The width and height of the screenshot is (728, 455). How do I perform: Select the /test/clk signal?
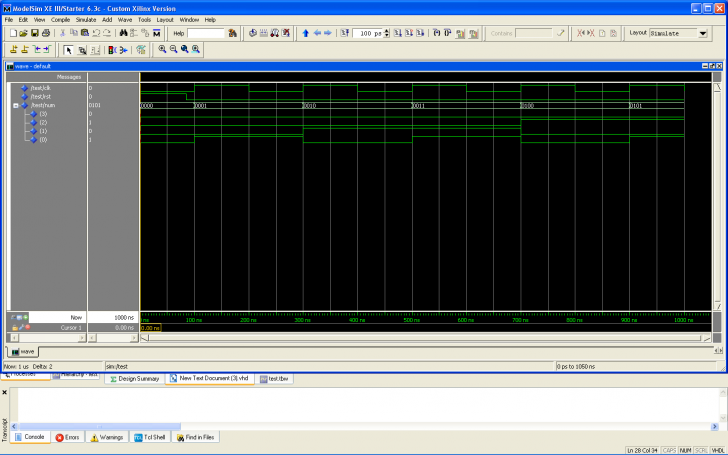pyautogui.click(x=40, y=88)
